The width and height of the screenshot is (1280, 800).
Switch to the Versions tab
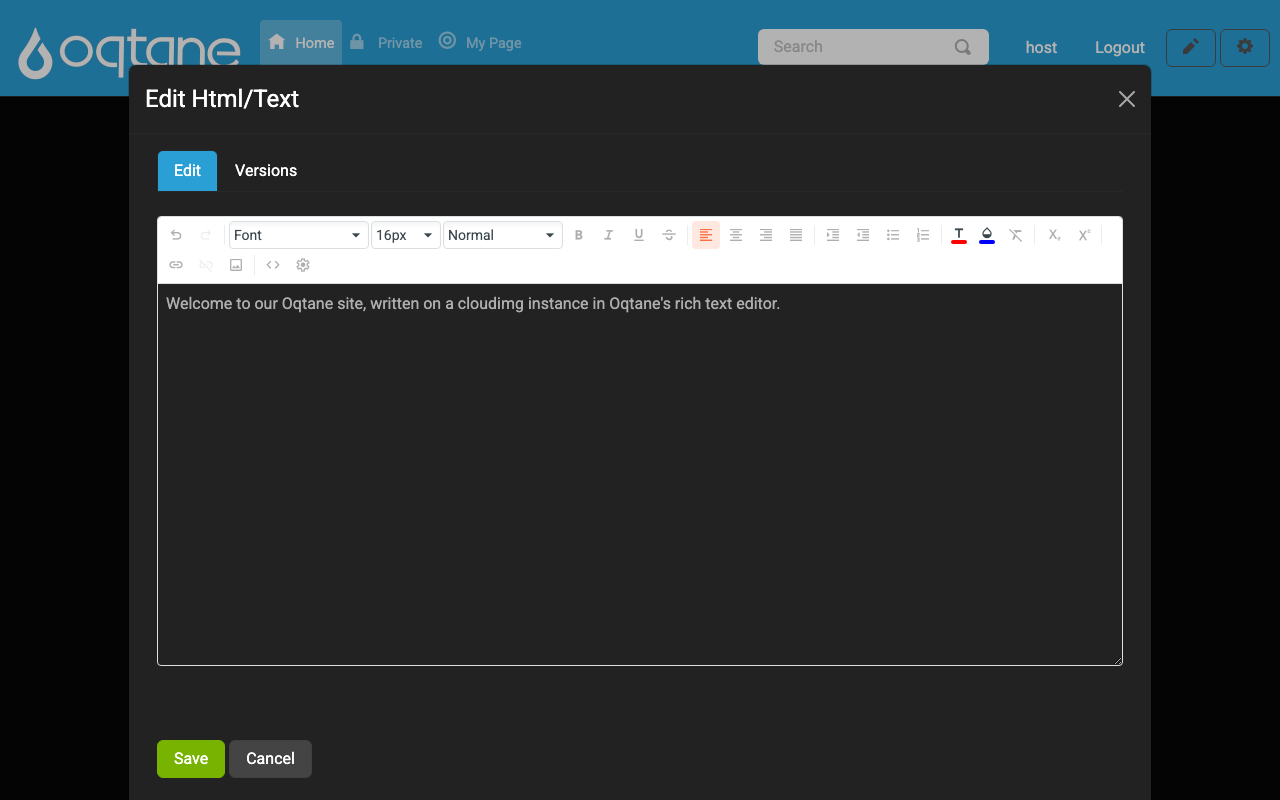click(x=266, y=171)
